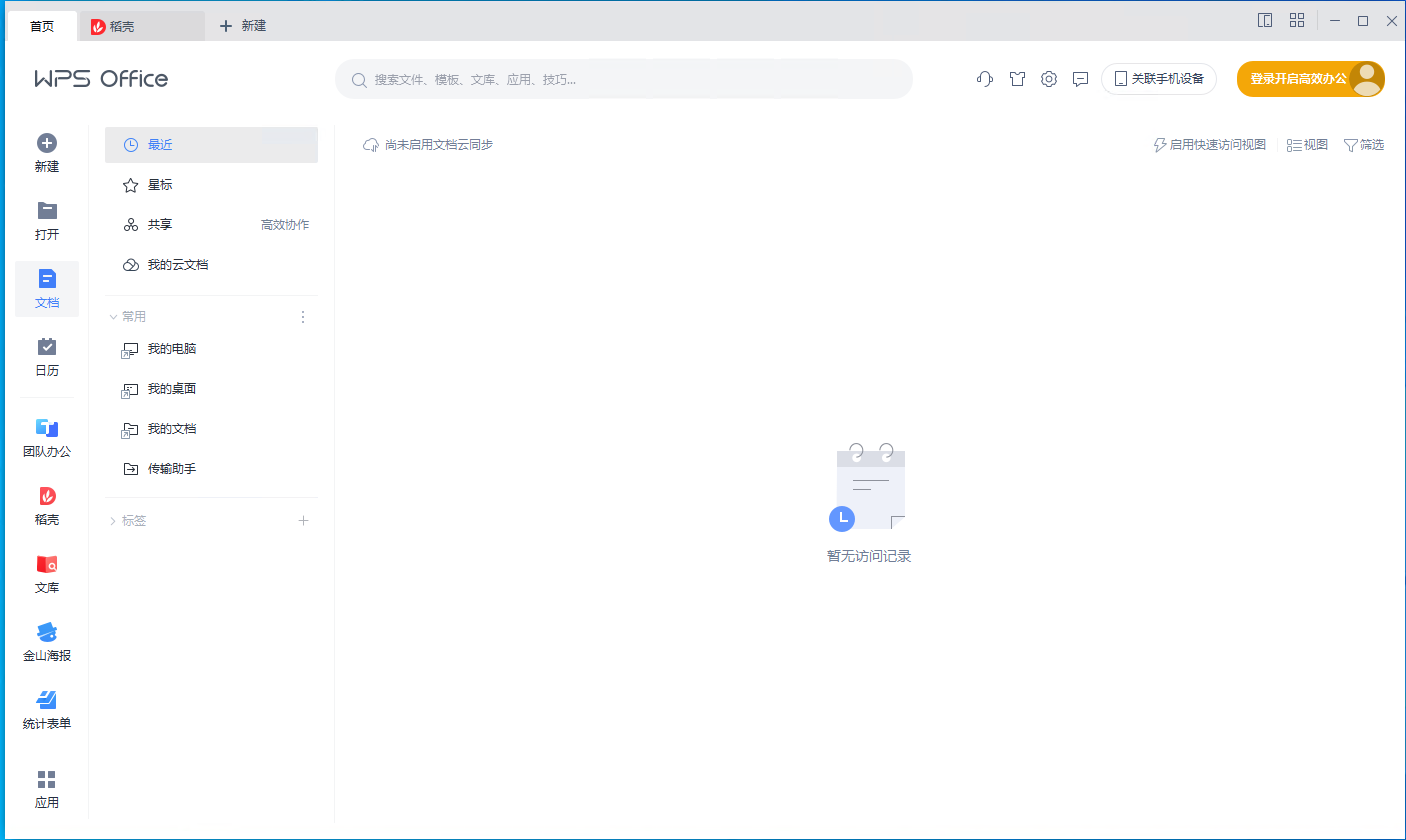This screenshot has width=1406, height=840.
Task: Open the 统计表单 forms icon
Action: (47, 699)
